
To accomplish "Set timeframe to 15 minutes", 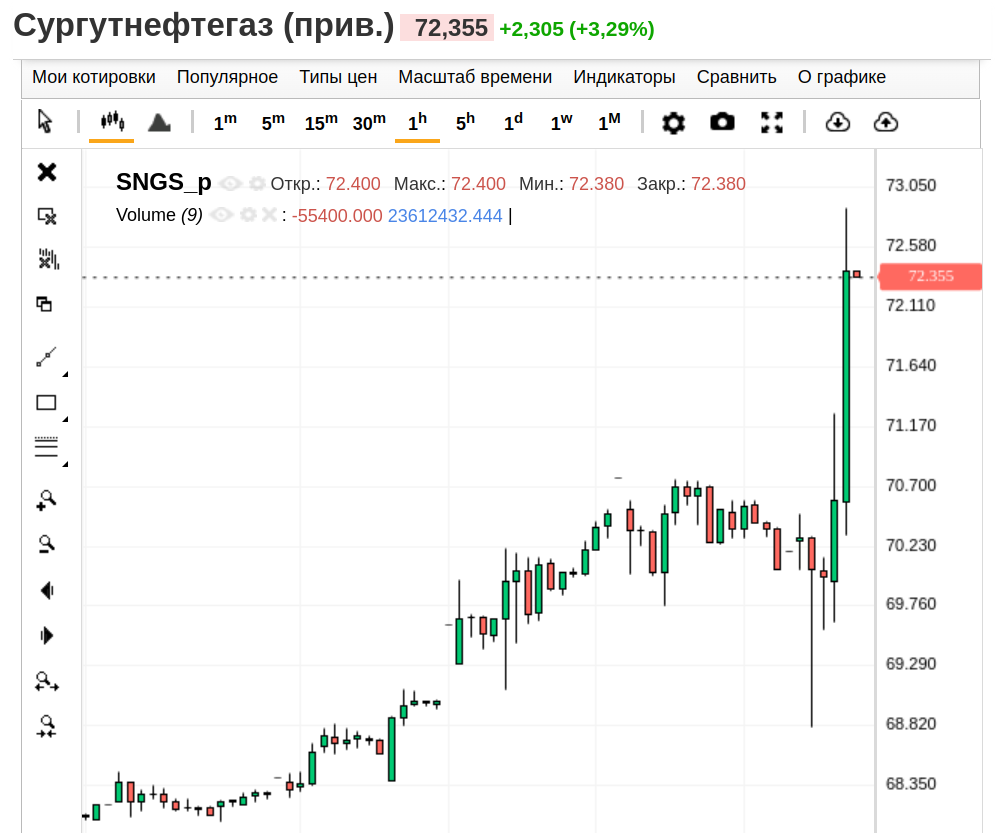I will [321, 121].
